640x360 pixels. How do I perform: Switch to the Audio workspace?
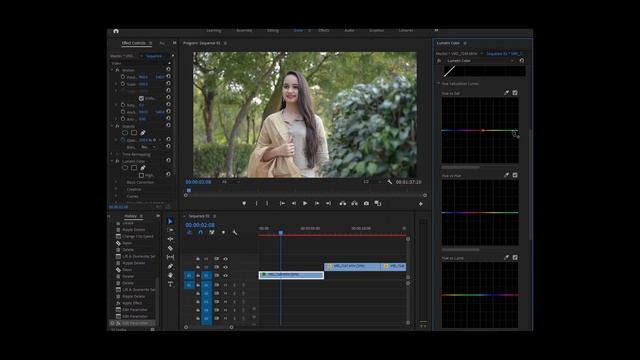pyautogui.click(x=349, y=31)
